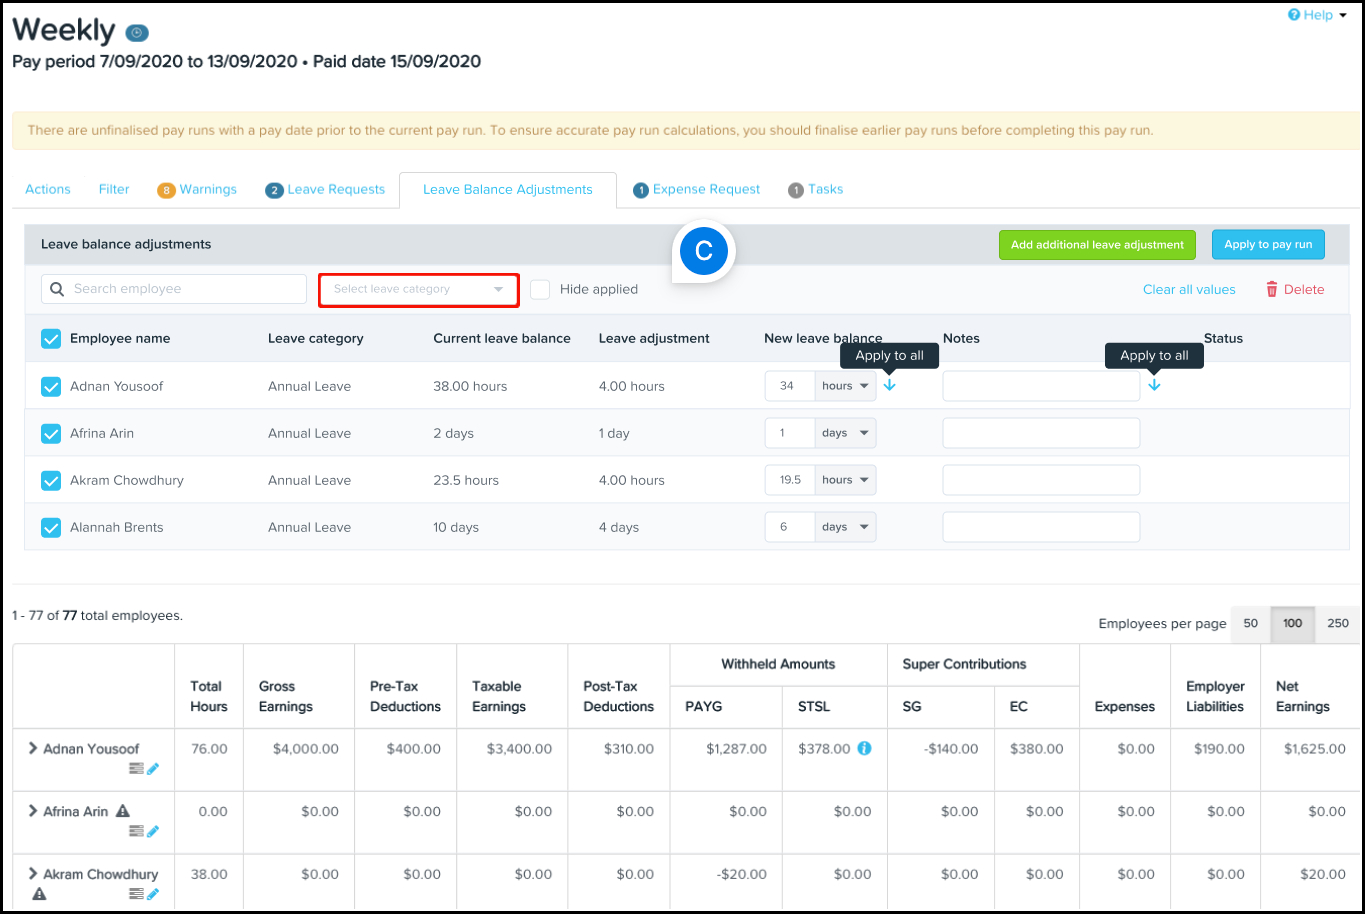Set employees per page to 50
The height and width of the screenshot is (914, 1365).
point(1251,623)
